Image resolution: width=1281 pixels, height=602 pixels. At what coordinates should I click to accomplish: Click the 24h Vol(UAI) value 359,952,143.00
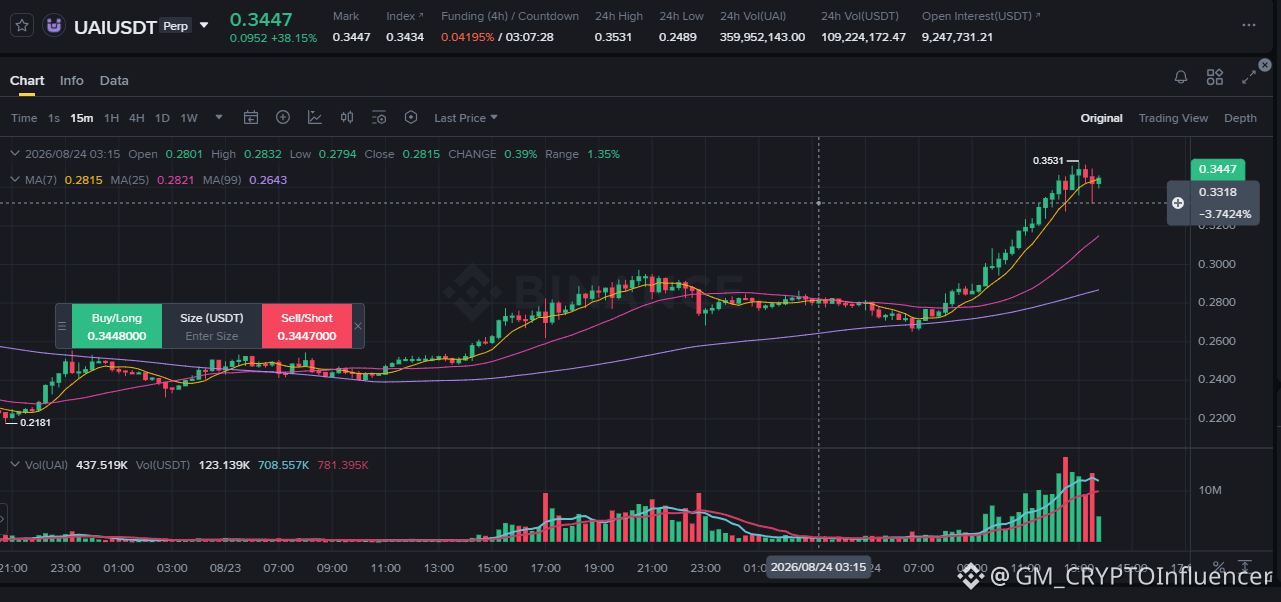(762, 37)
